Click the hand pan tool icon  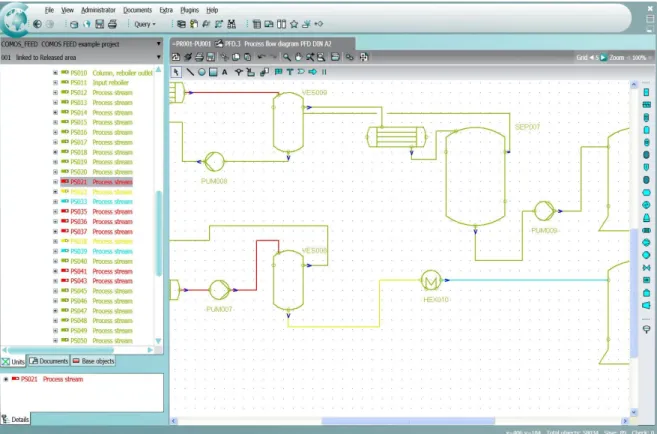click(298, 57)
